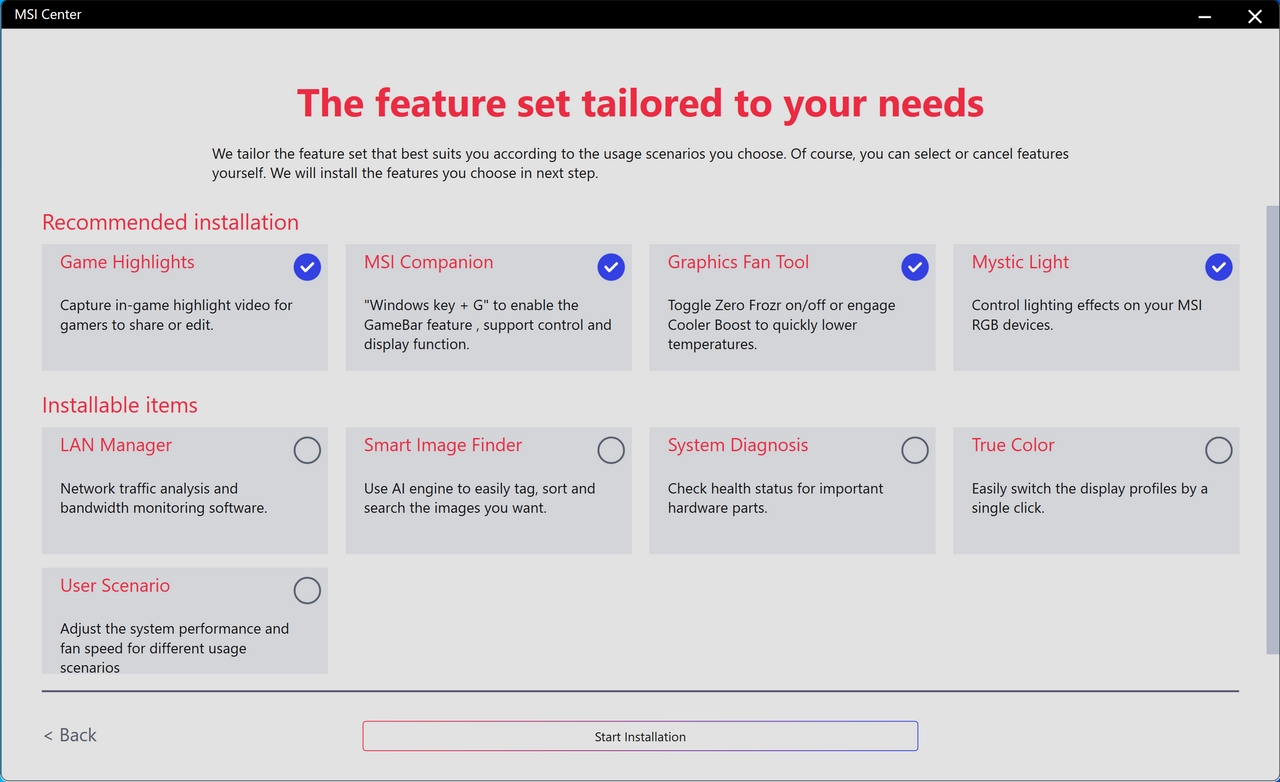Uncheck the Game Highlights checkmark
The height and width of the screenshot is (782, 1280).
tap(307, 267)
